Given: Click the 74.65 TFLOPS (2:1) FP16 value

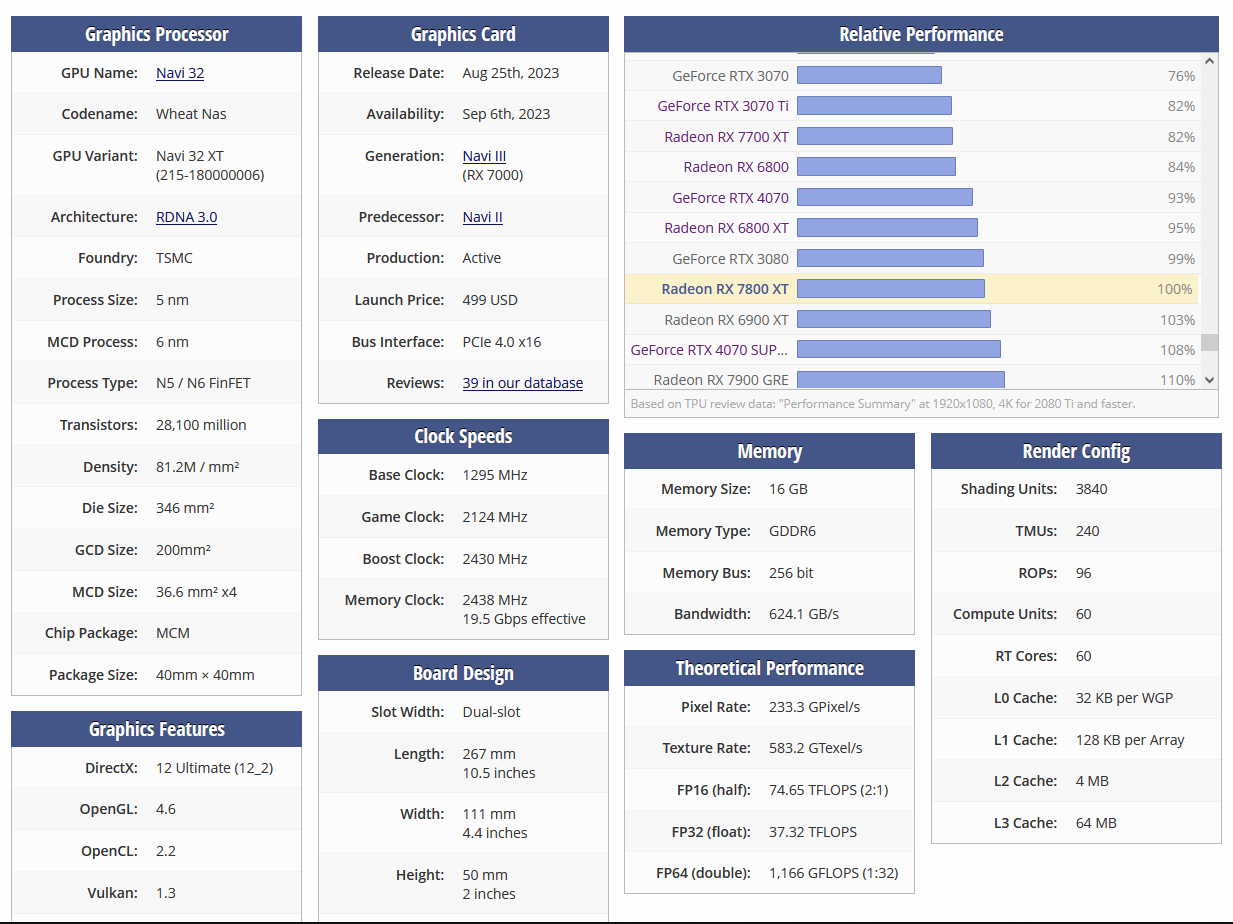Looking at the screenshot, I should [828, 790].
